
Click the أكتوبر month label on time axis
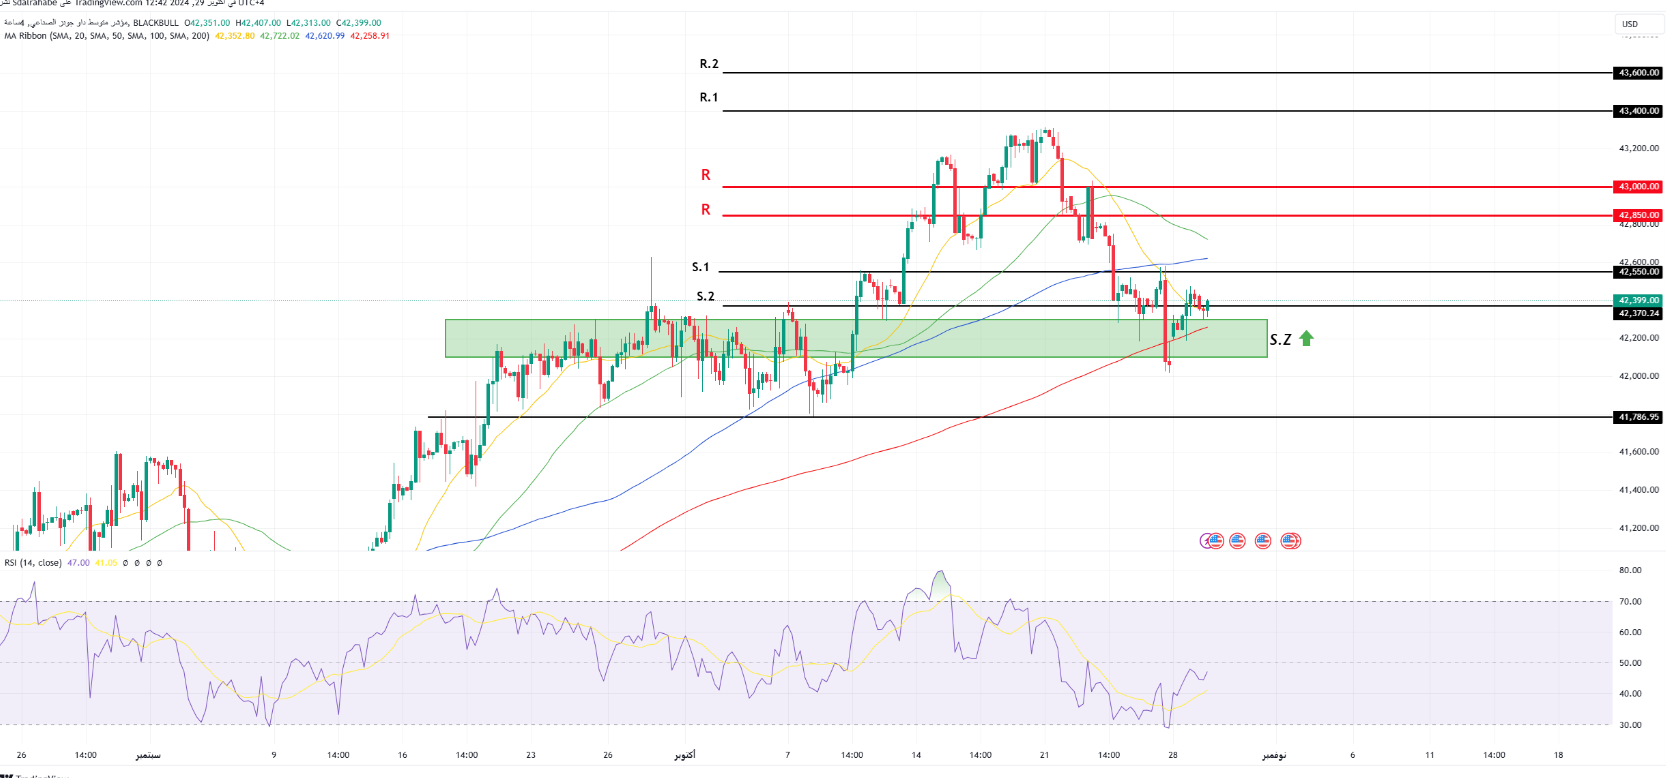[x=684, y=755]
